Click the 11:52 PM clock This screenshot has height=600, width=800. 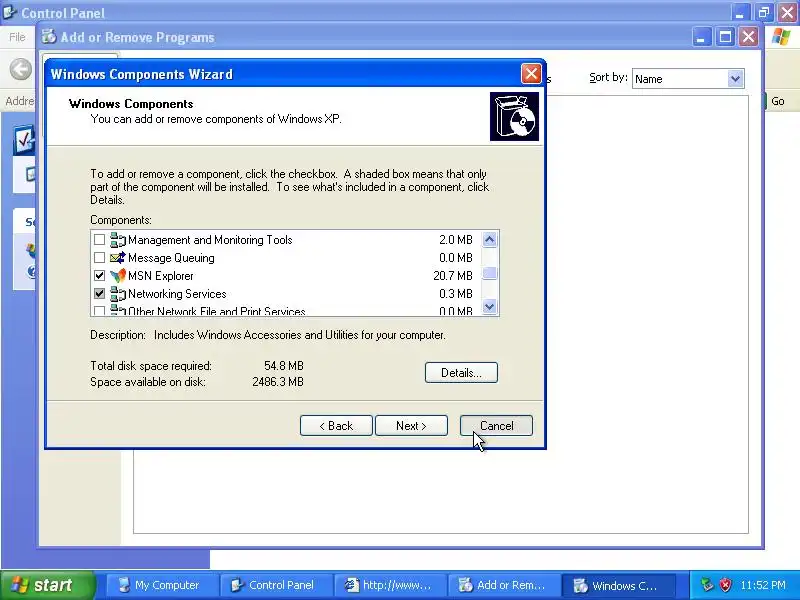click(x=763, y=585)
